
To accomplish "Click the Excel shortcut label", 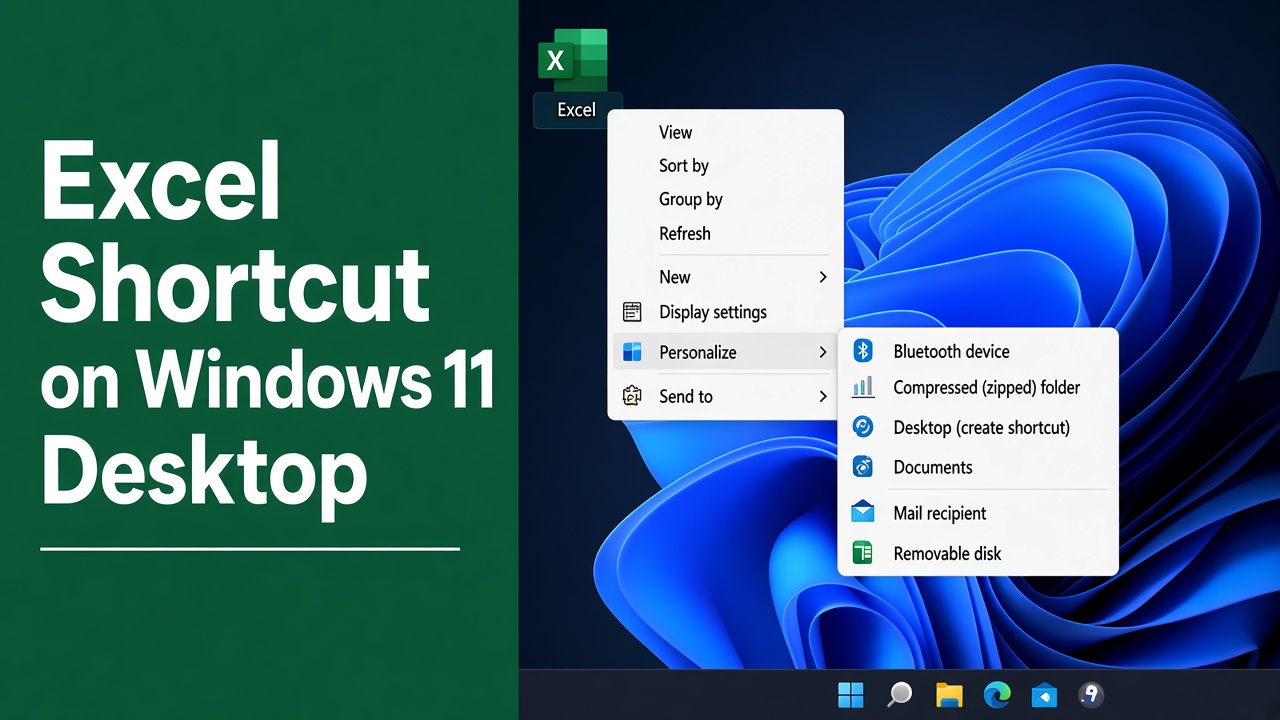I will click(x=576, y=110).
